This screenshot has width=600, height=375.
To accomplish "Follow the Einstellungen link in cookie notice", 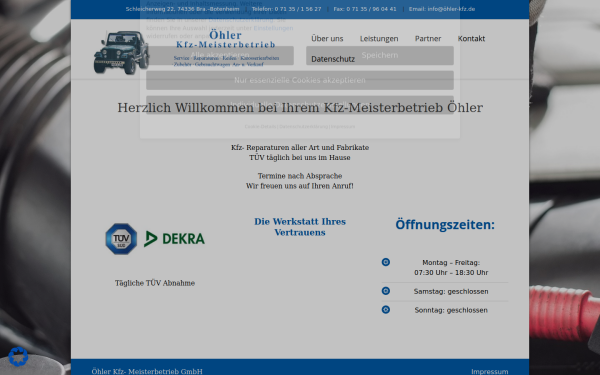I will (x=273, y=28).
